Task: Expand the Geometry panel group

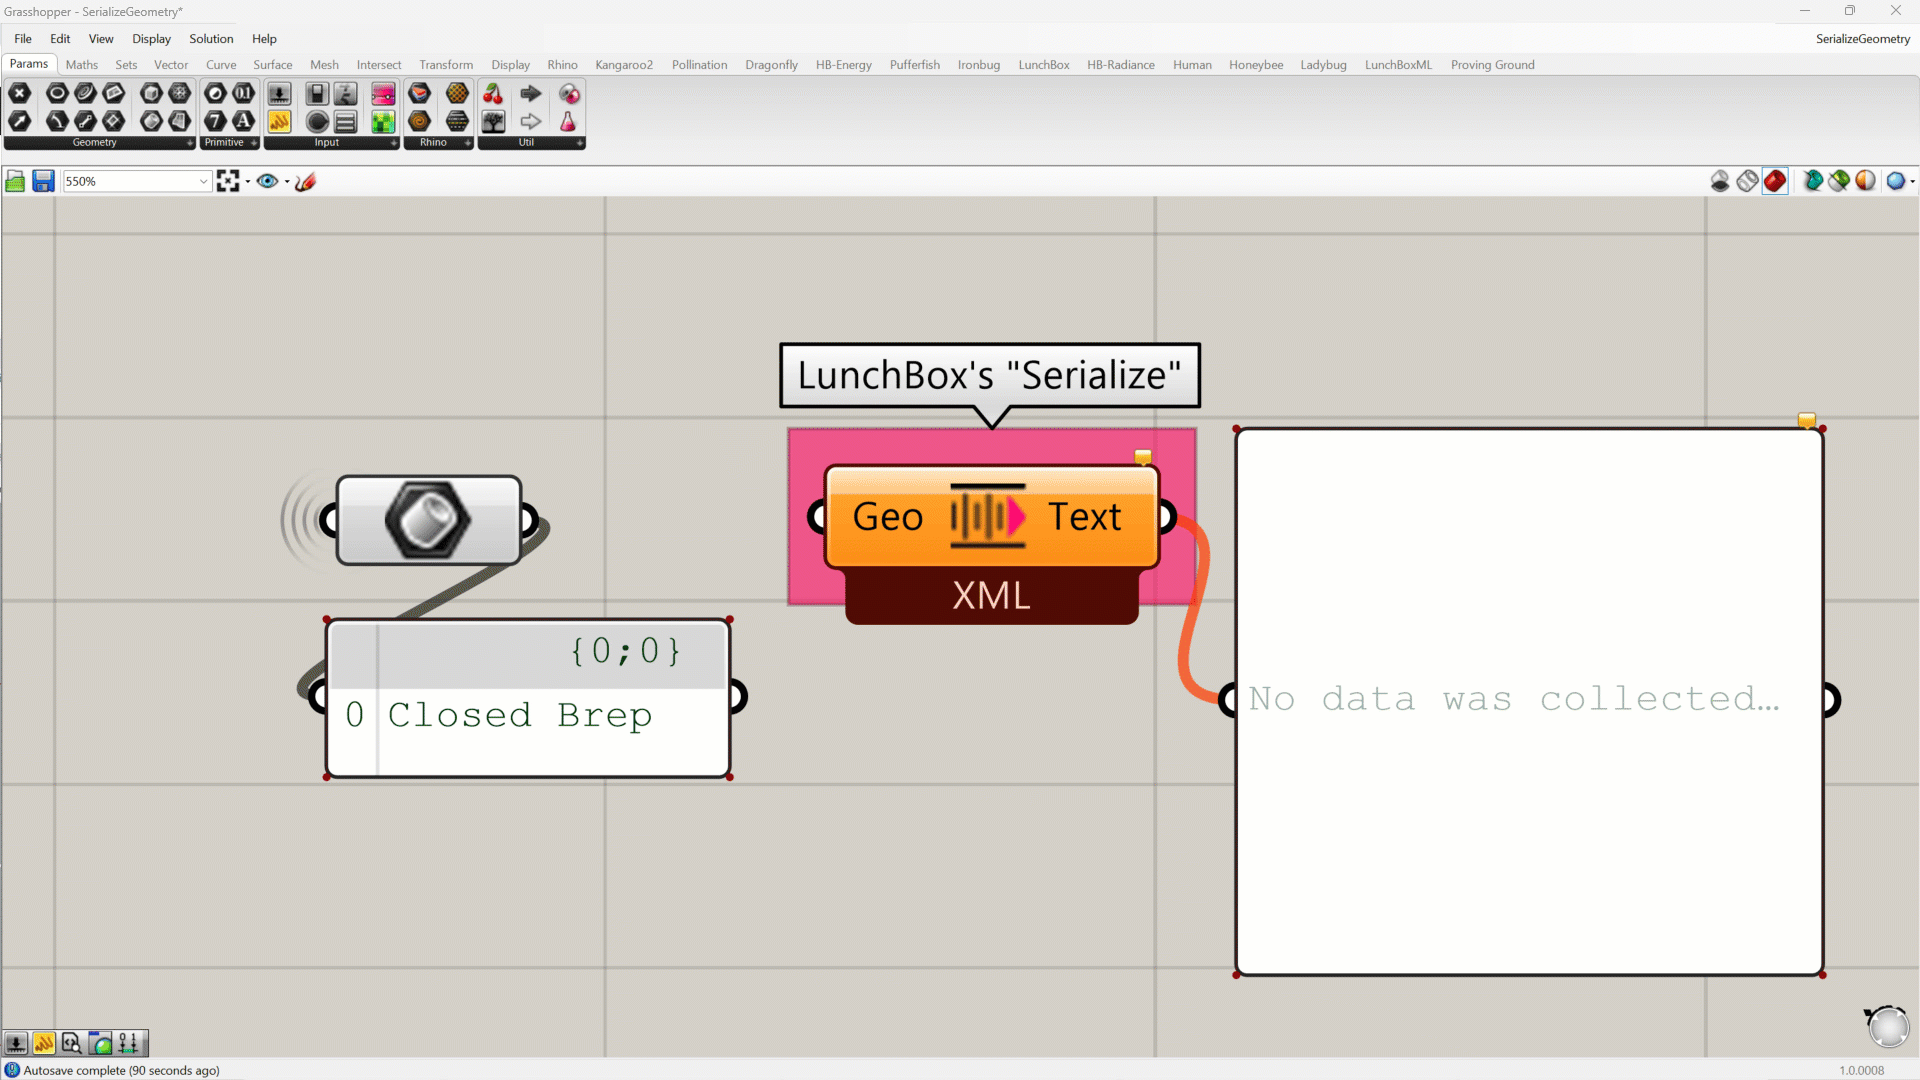Action: [x=190, y=143]
